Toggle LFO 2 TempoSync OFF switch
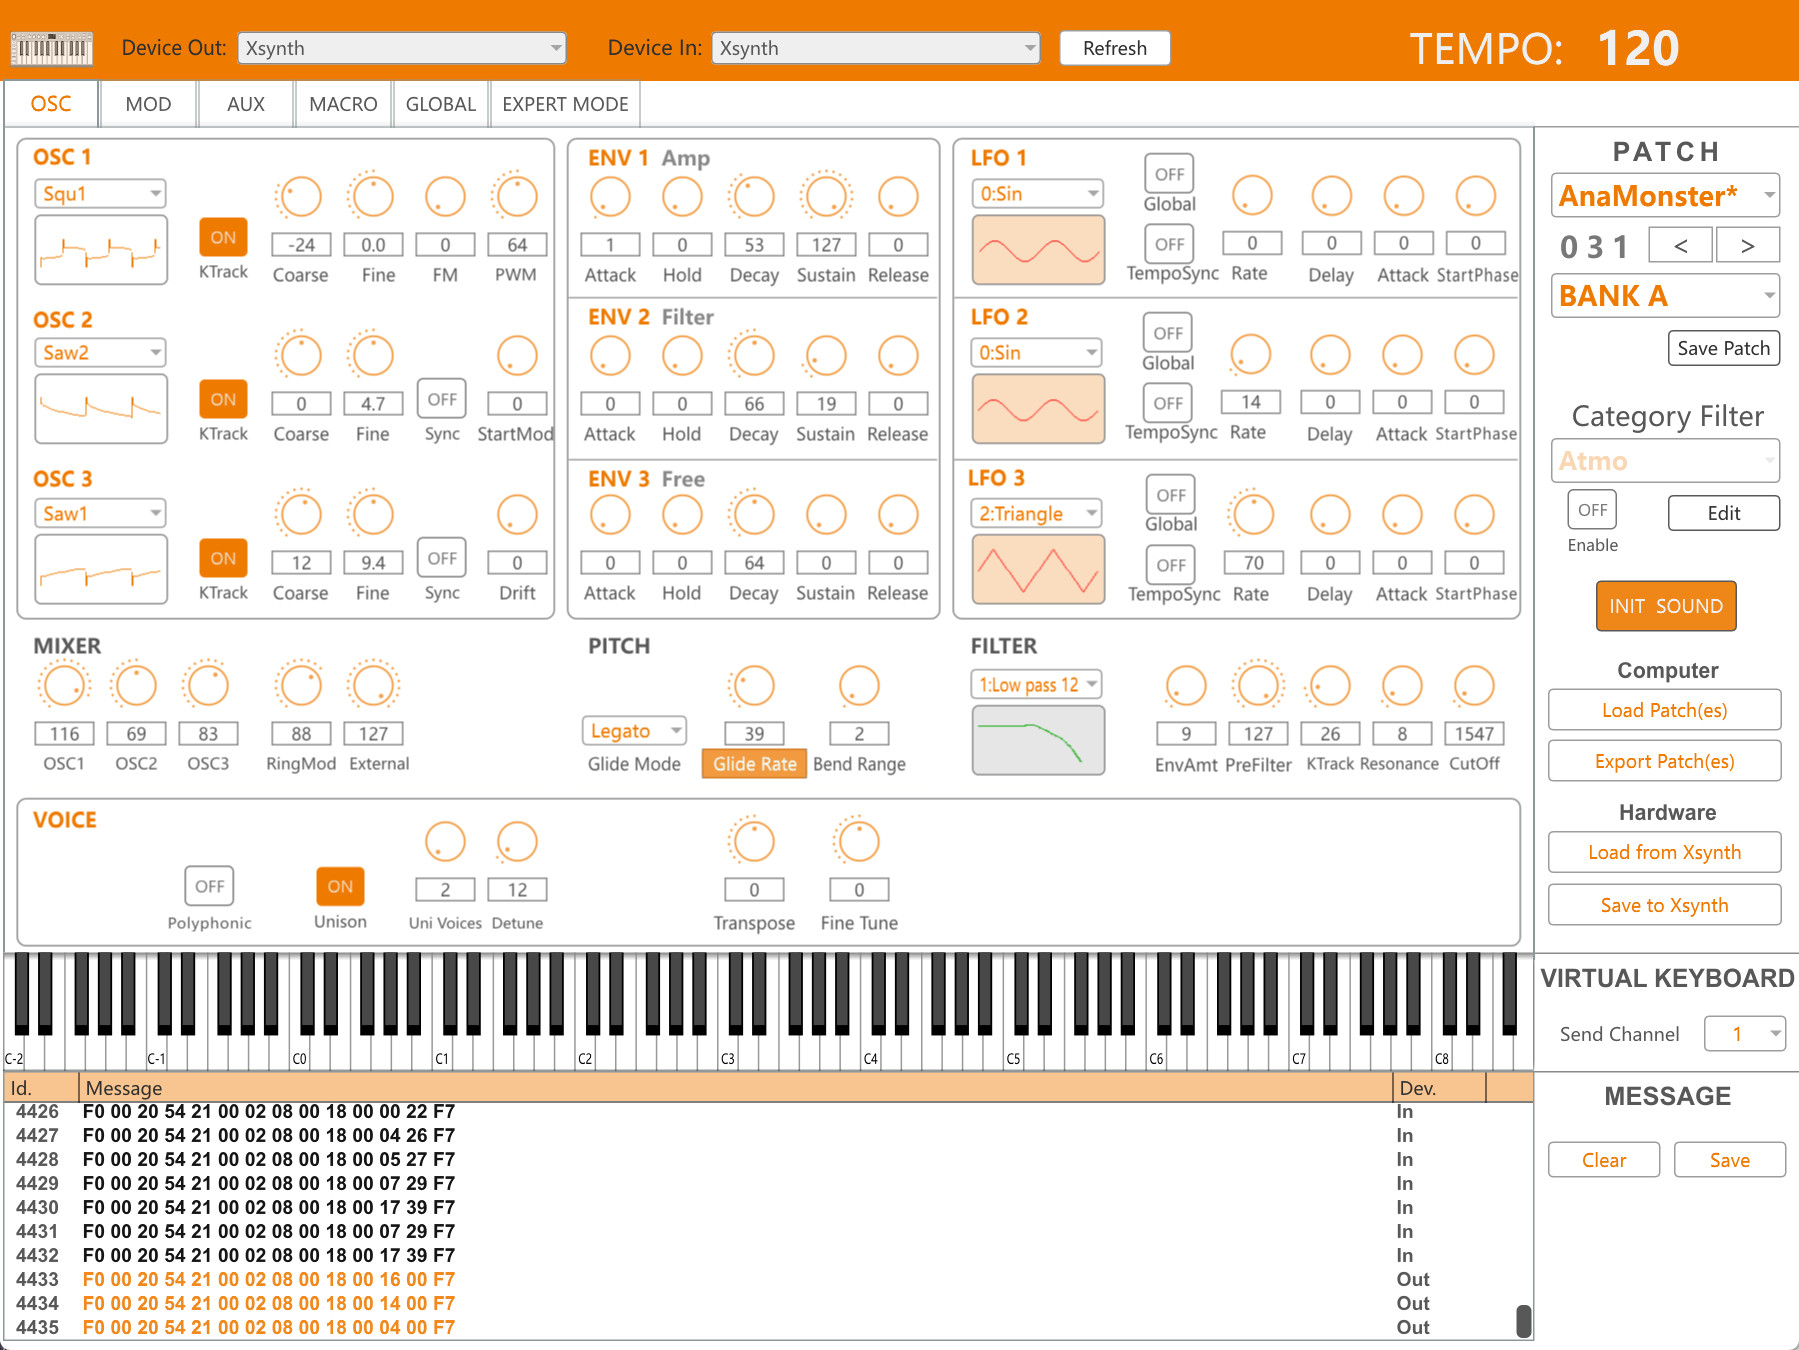The image size is (1799, 1350). coord(1168,403)
